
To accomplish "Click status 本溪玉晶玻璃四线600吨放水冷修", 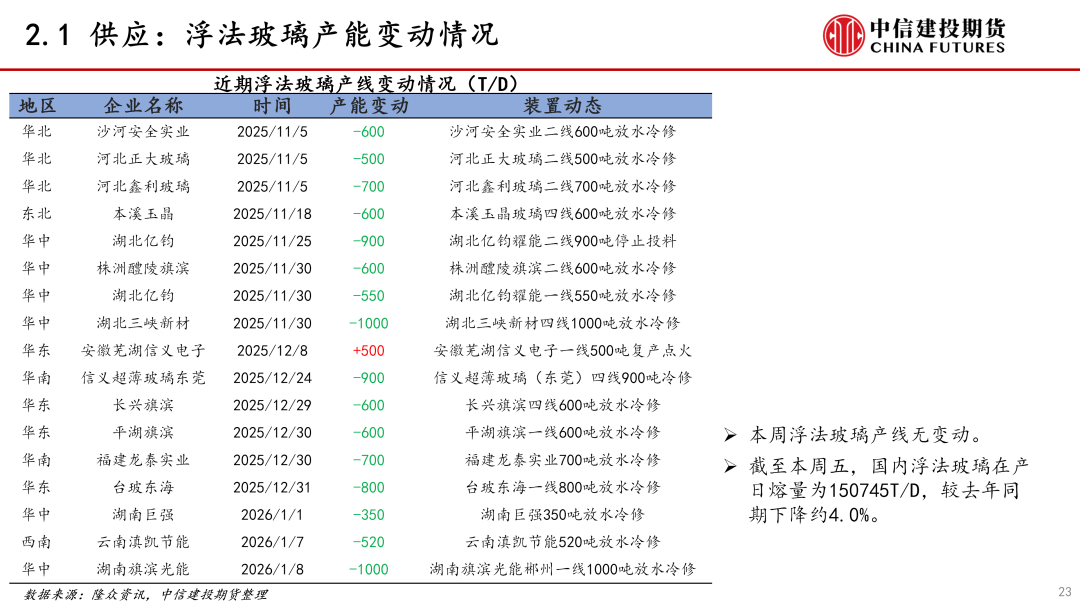I will (x=563, y=214).
